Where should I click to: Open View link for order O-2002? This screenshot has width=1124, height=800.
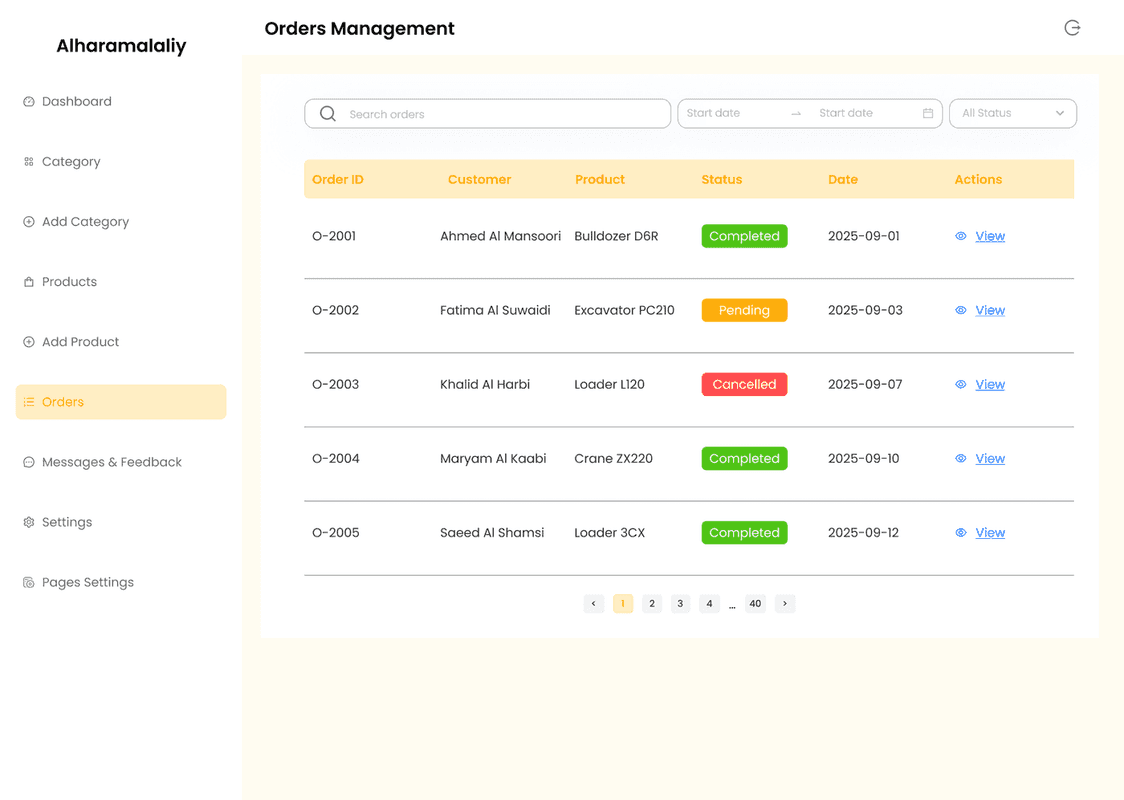point(990,311)
